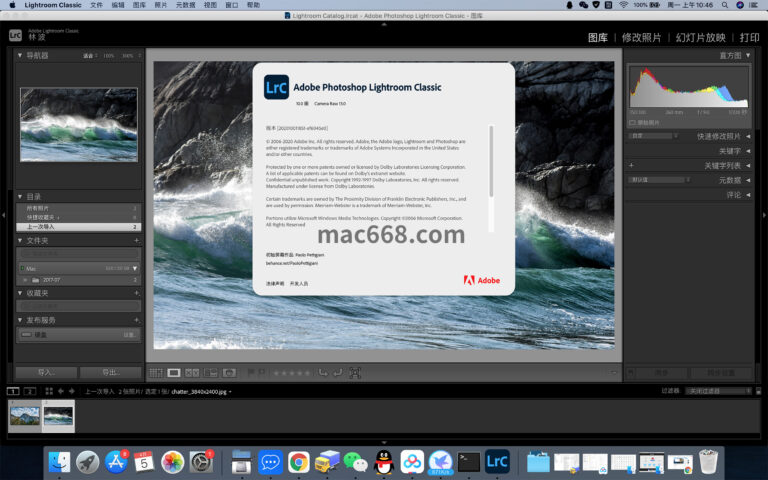Open the 修改照片 module

click(x=641, y=38)
